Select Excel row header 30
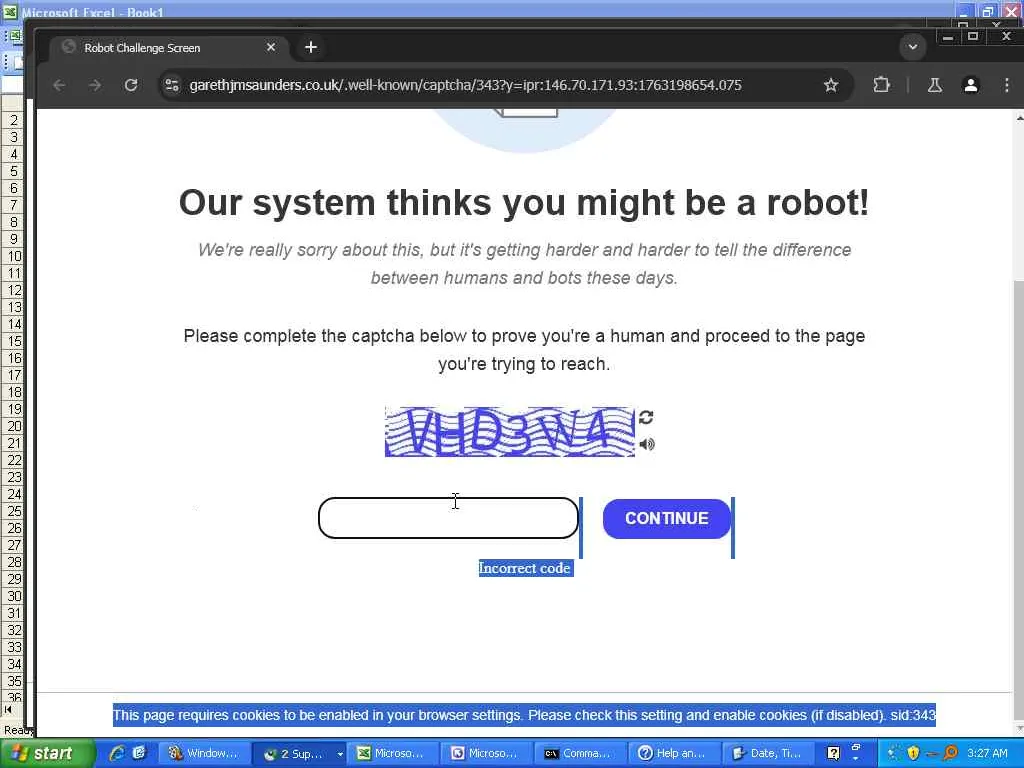Viewport: 1024px width, 768px height. point(13,596)
